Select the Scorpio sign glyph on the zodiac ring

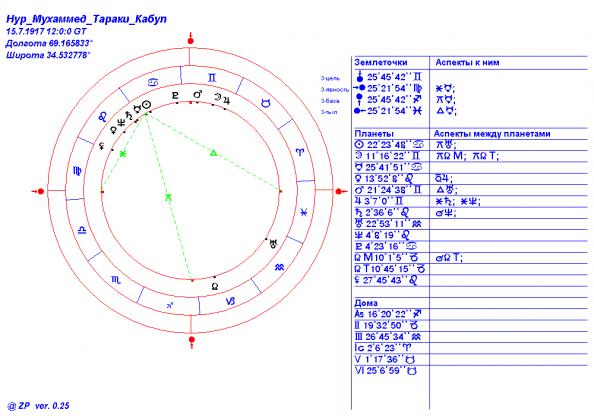117,280
